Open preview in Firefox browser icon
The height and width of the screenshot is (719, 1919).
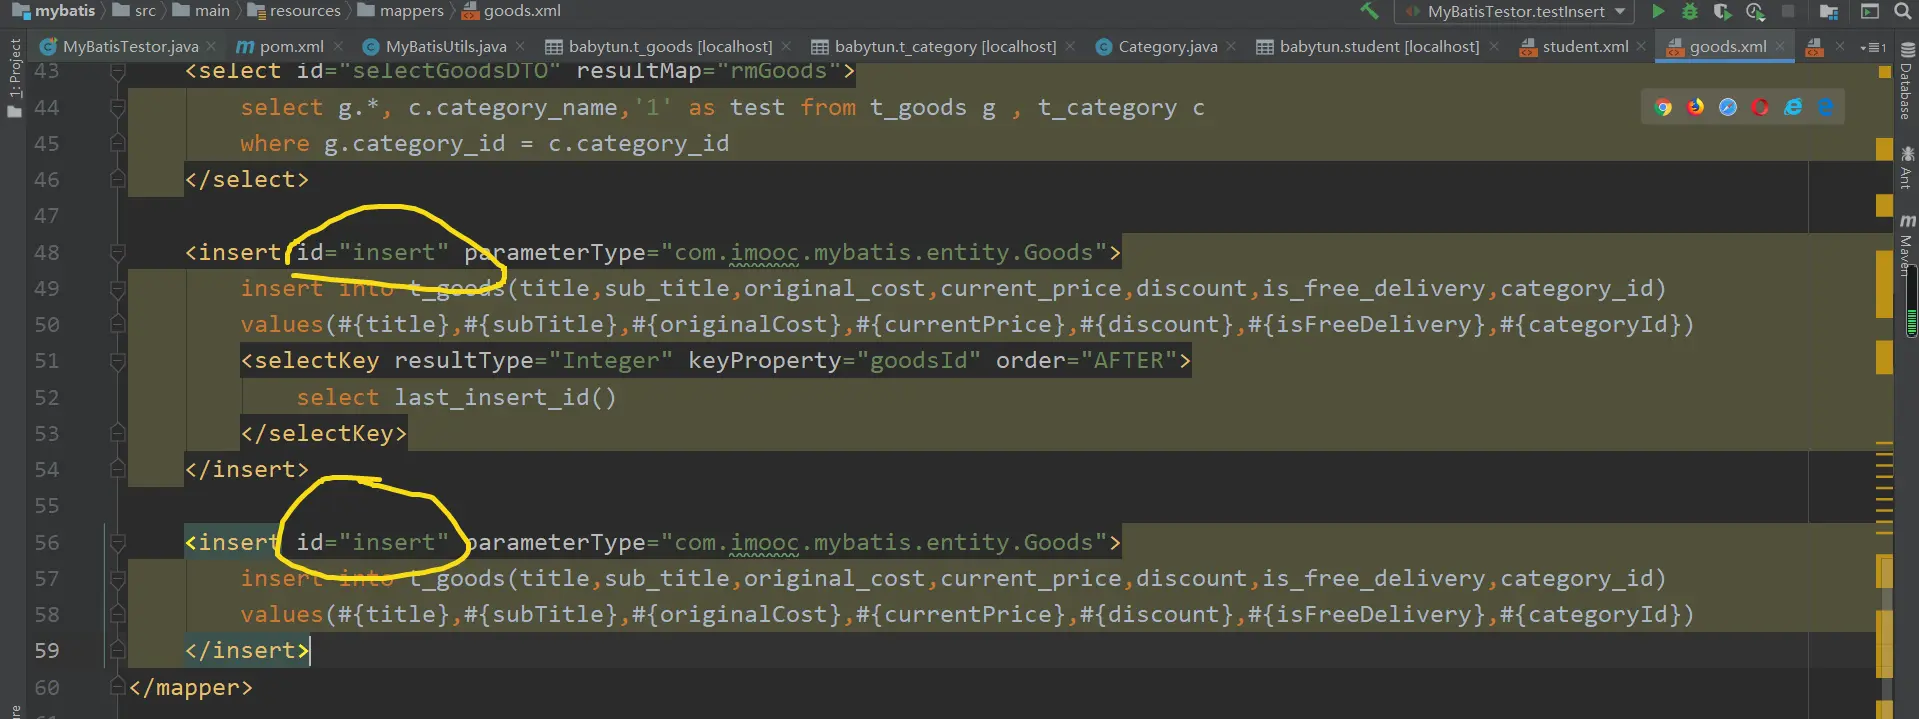[1696, 107]
